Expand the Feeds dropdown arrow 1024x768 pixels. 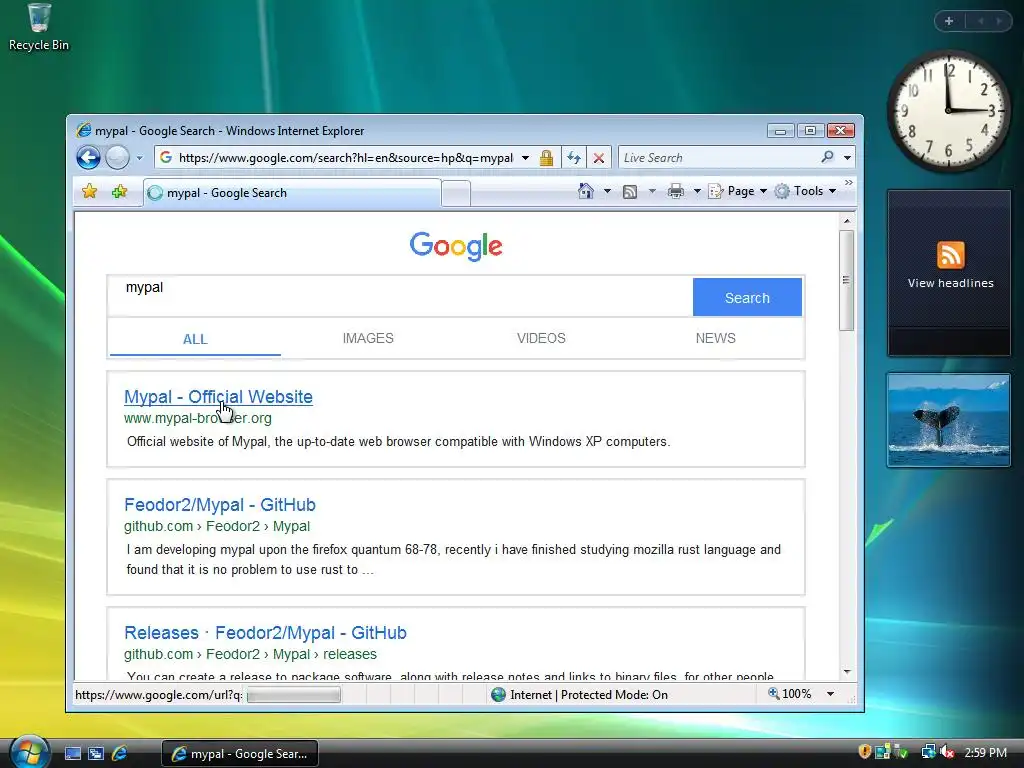pyautogui.click(x=652, y=191)
